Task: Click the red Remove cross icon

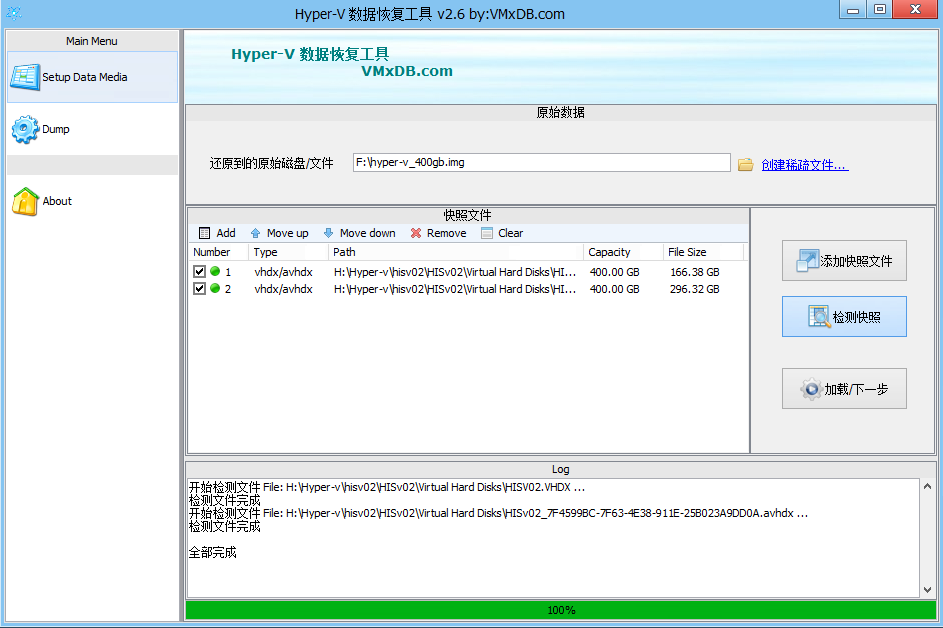Action: (x=416, y=233)
